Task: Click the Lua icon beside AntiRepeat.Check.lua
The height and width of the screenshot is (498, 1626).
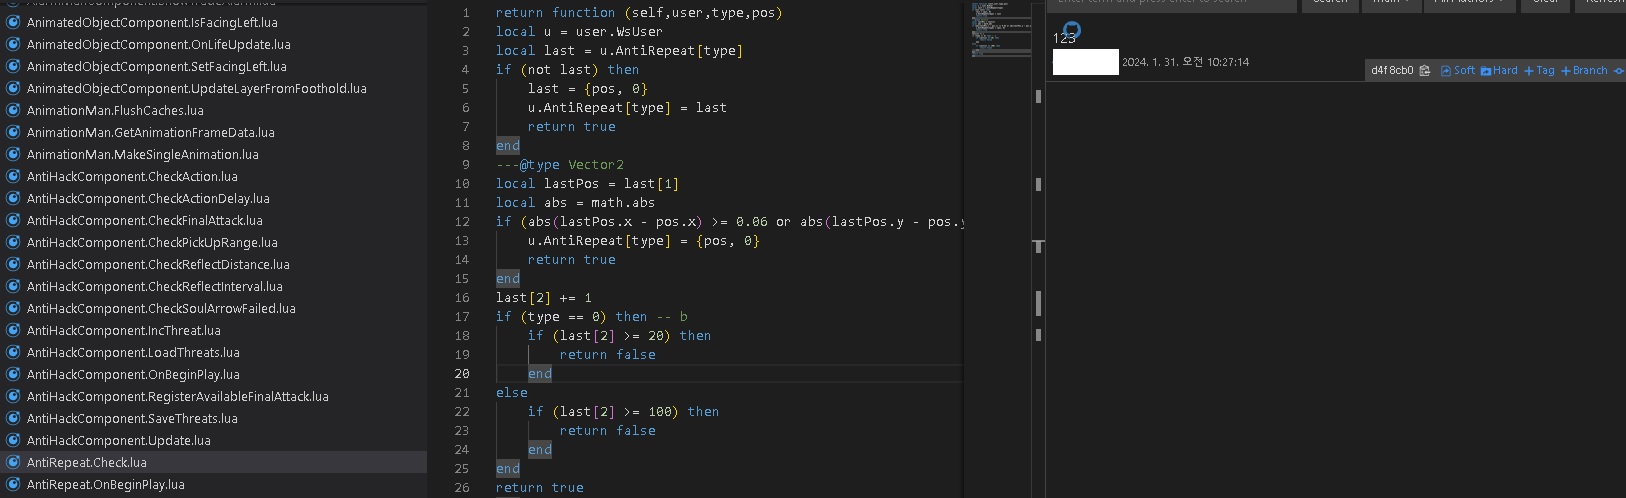Action: (13, 463)
